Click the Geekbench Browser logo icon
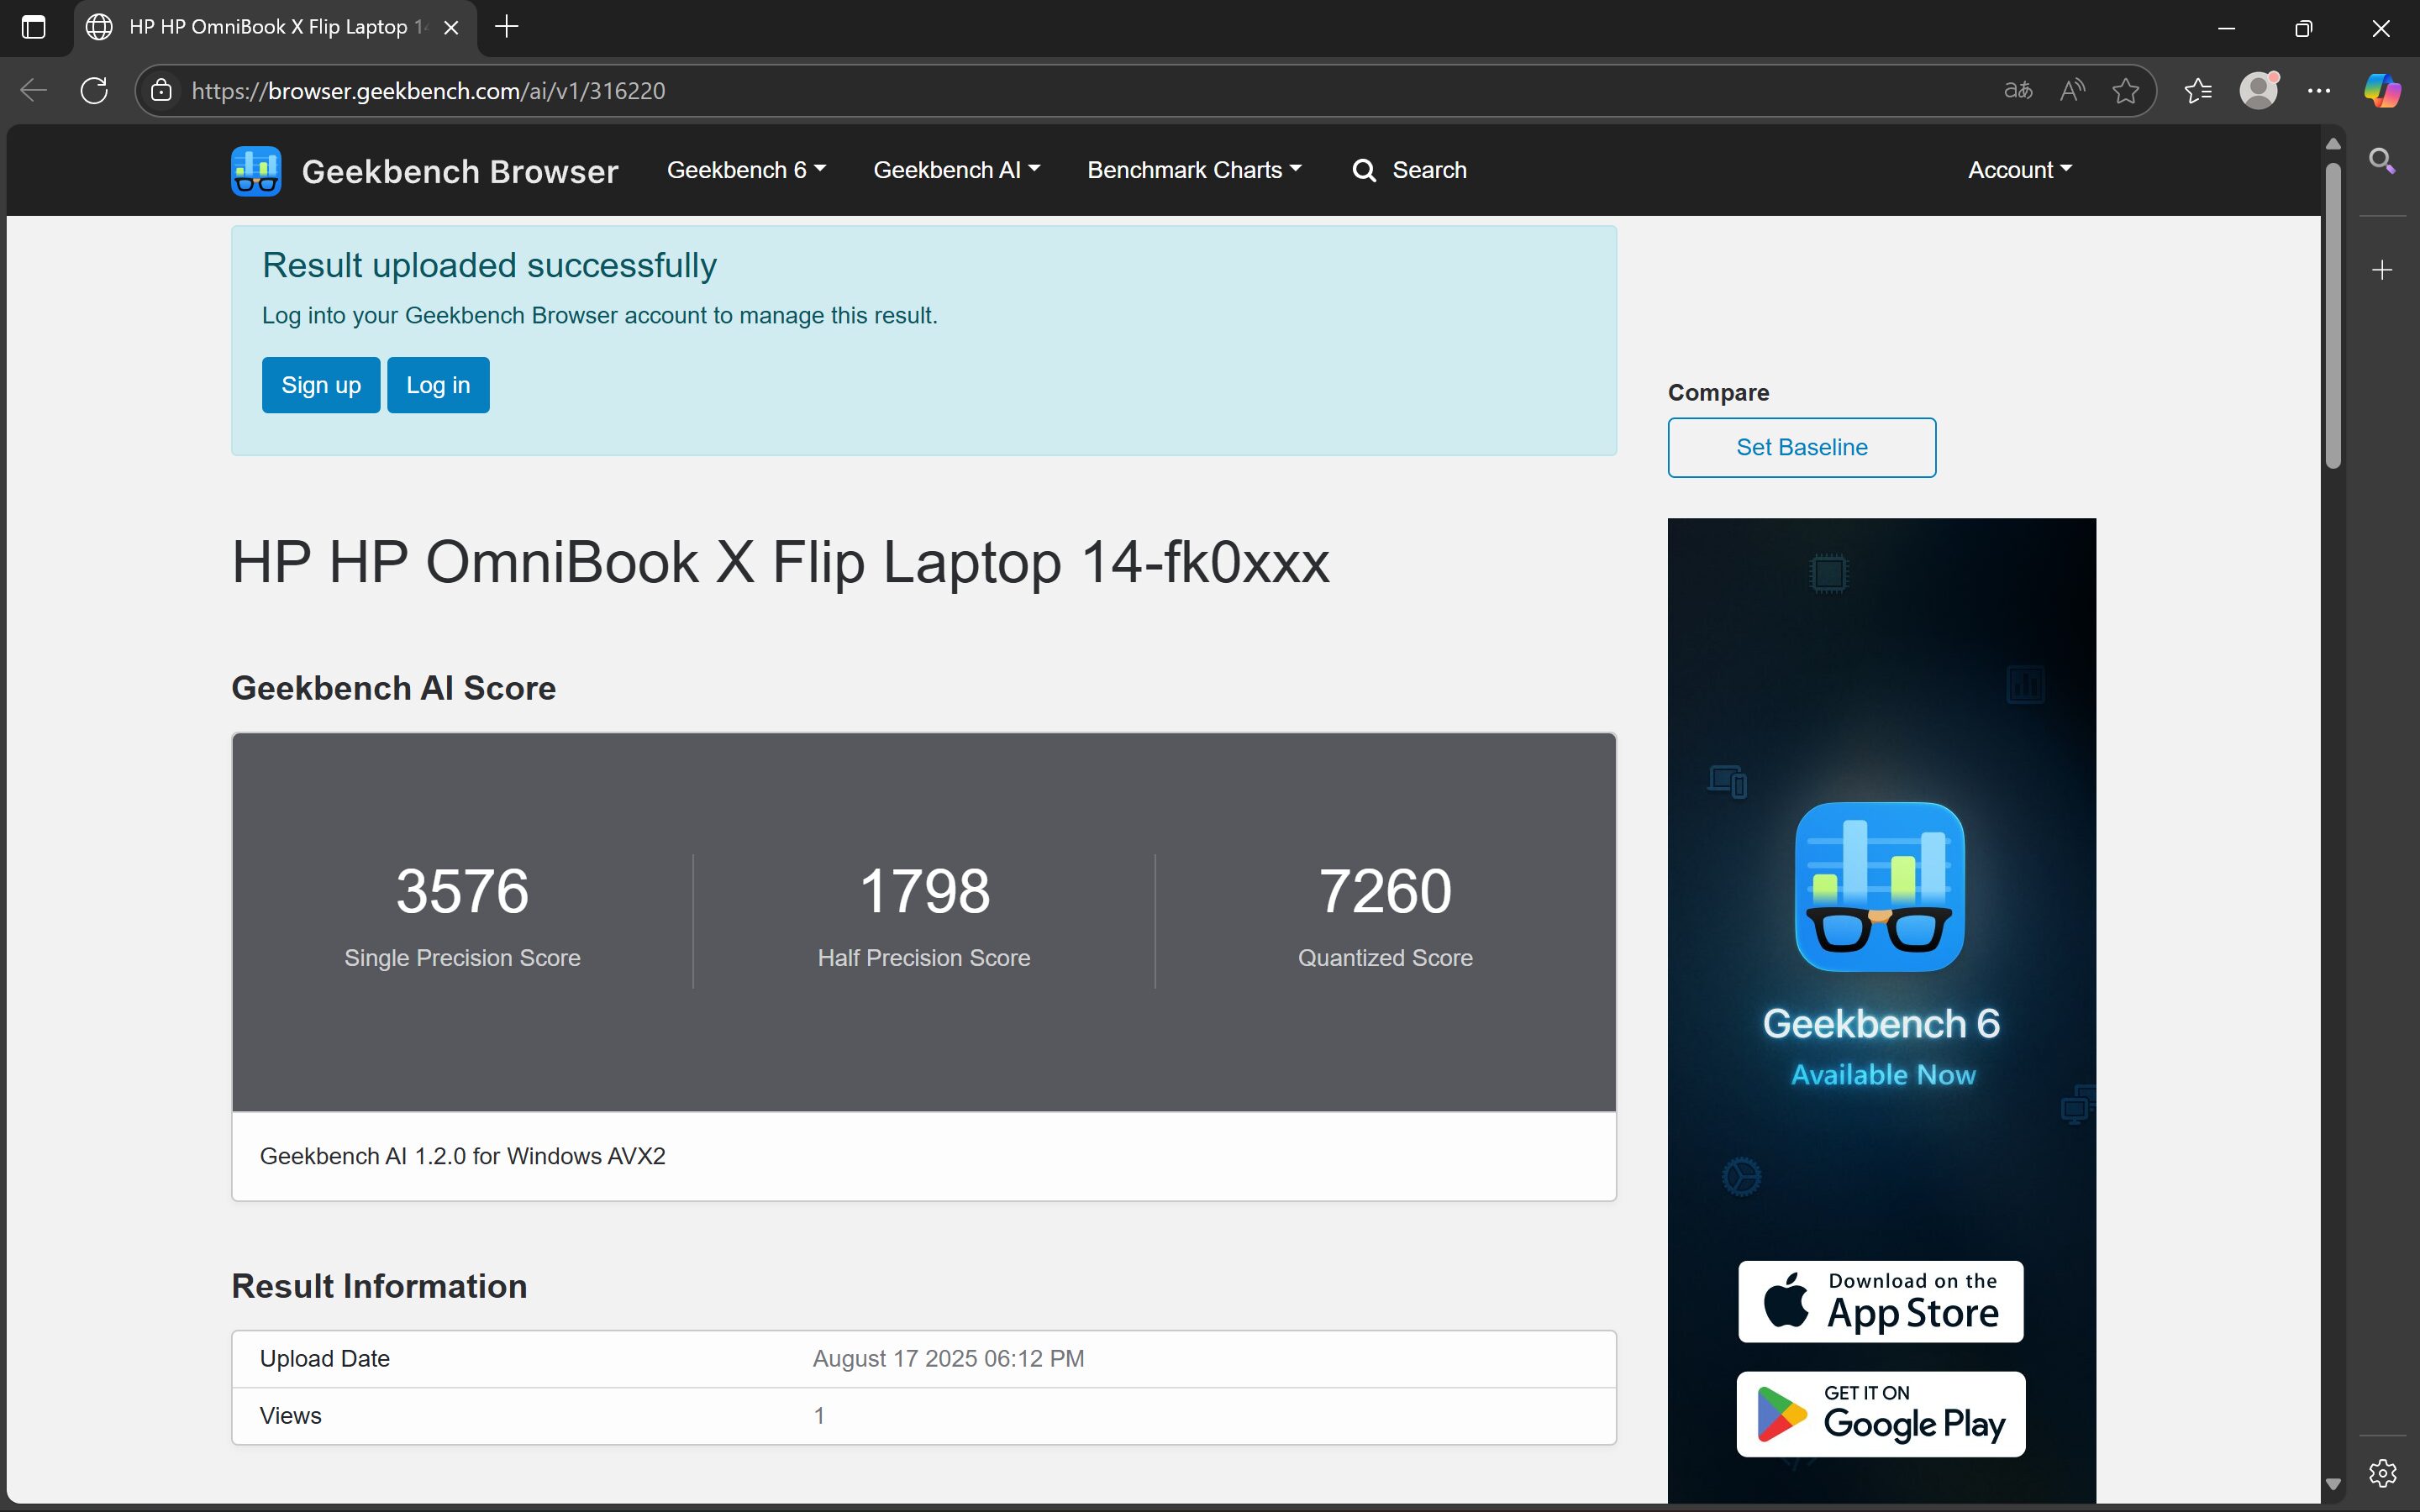2420x1512 pixels. point(256,171)
